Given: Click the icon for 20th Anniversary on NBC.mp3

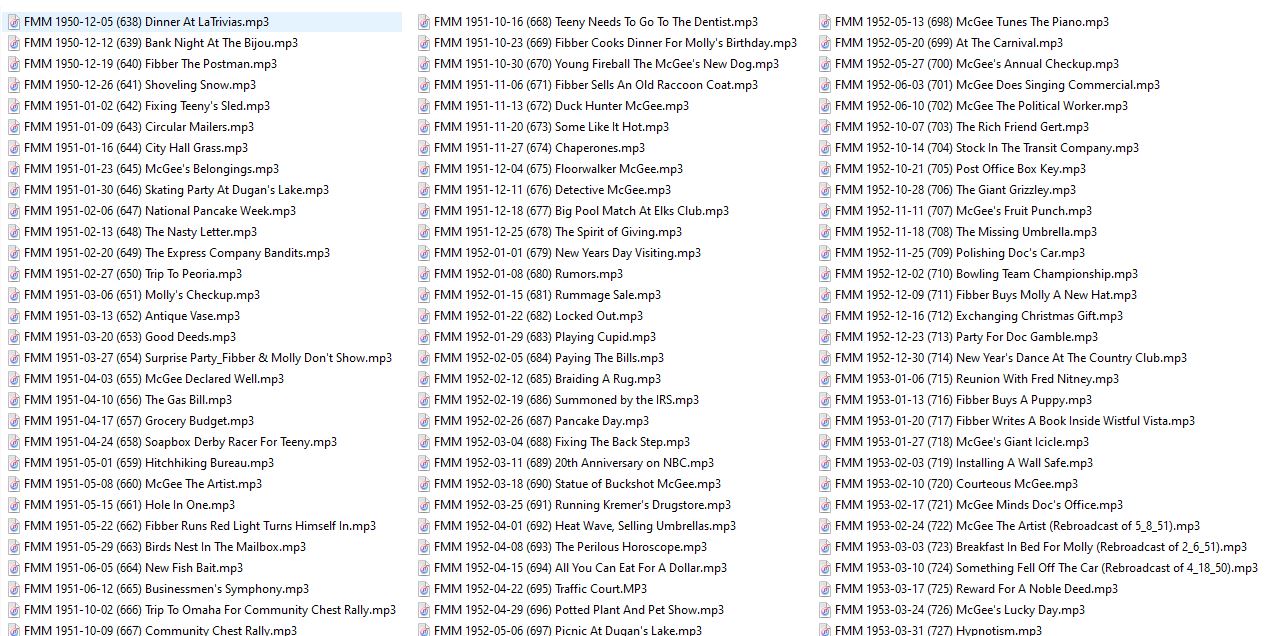Looking at the screenshot, I should click(x=424, y=463).
